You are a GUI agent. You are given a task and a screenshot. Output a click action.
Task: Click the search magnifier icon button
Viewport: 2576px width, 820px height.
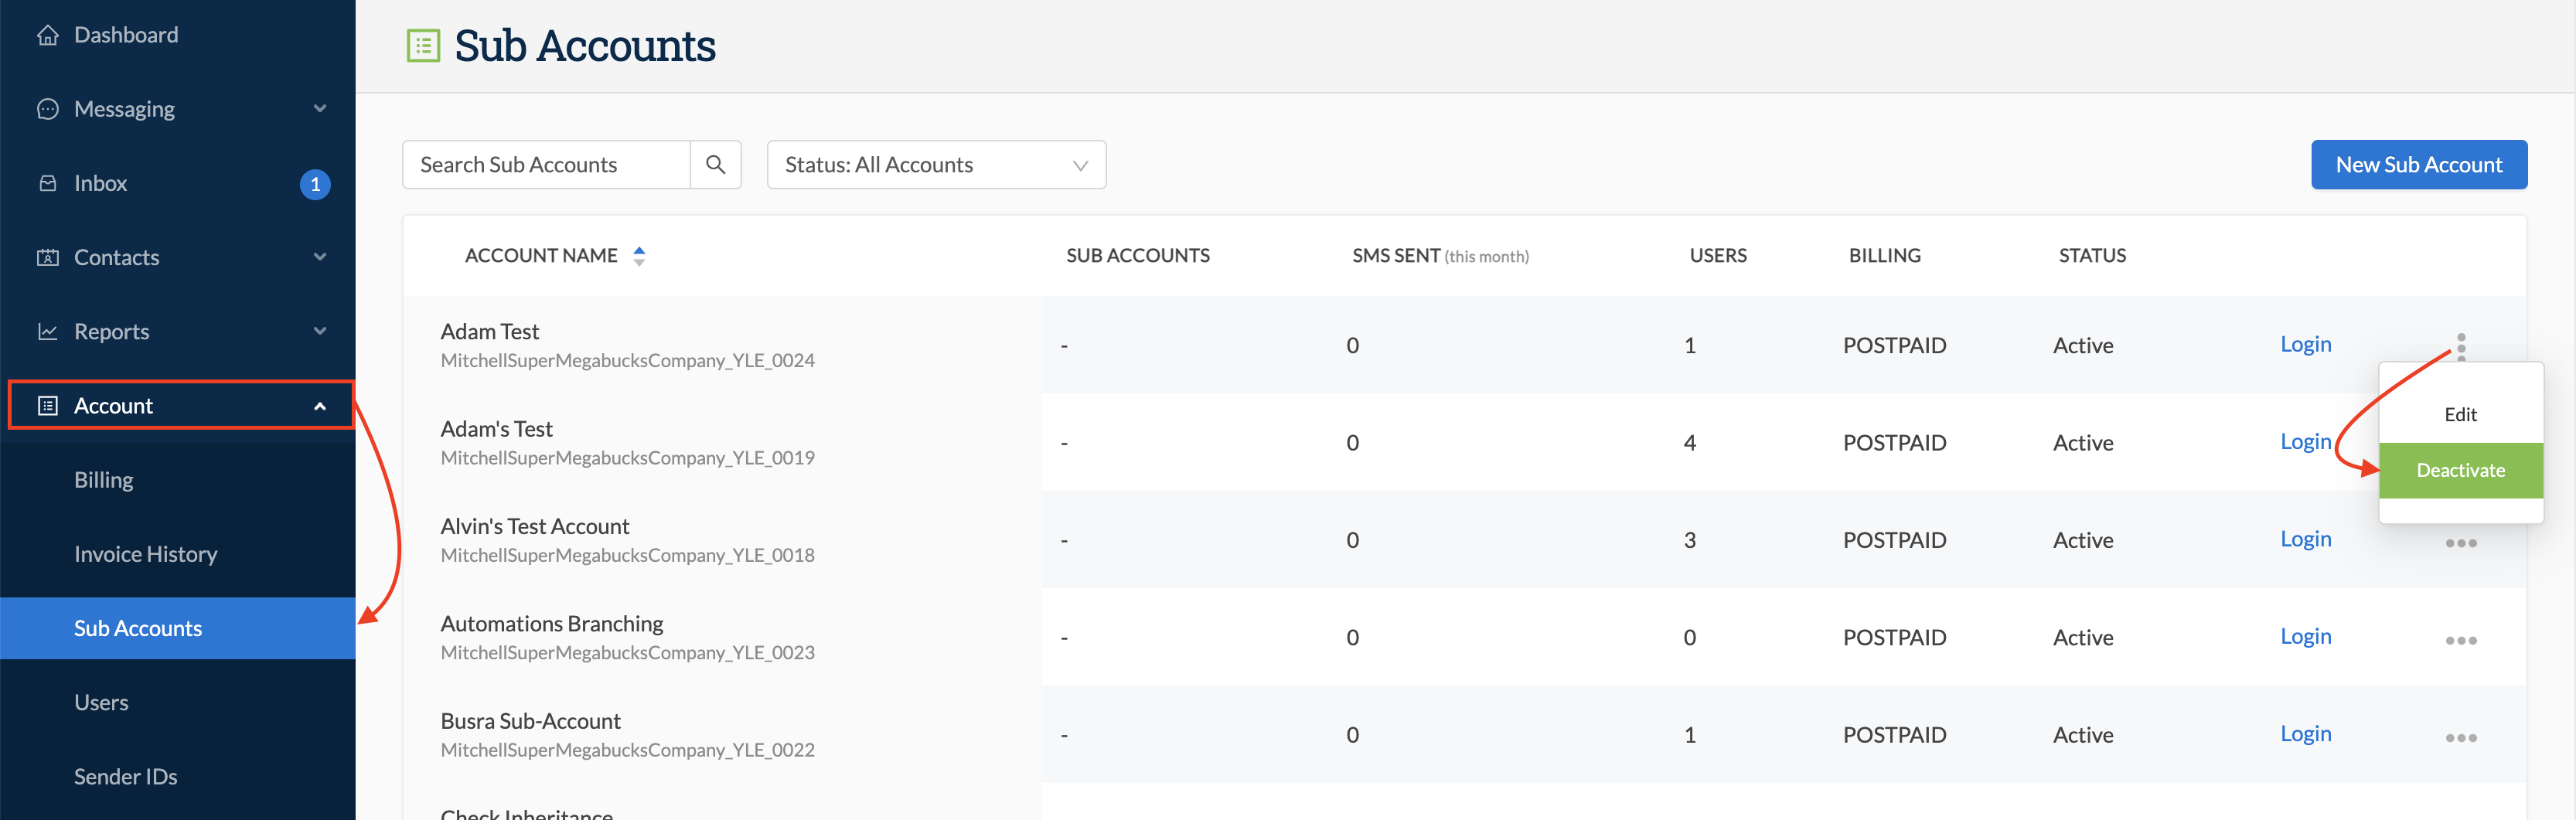715,164
